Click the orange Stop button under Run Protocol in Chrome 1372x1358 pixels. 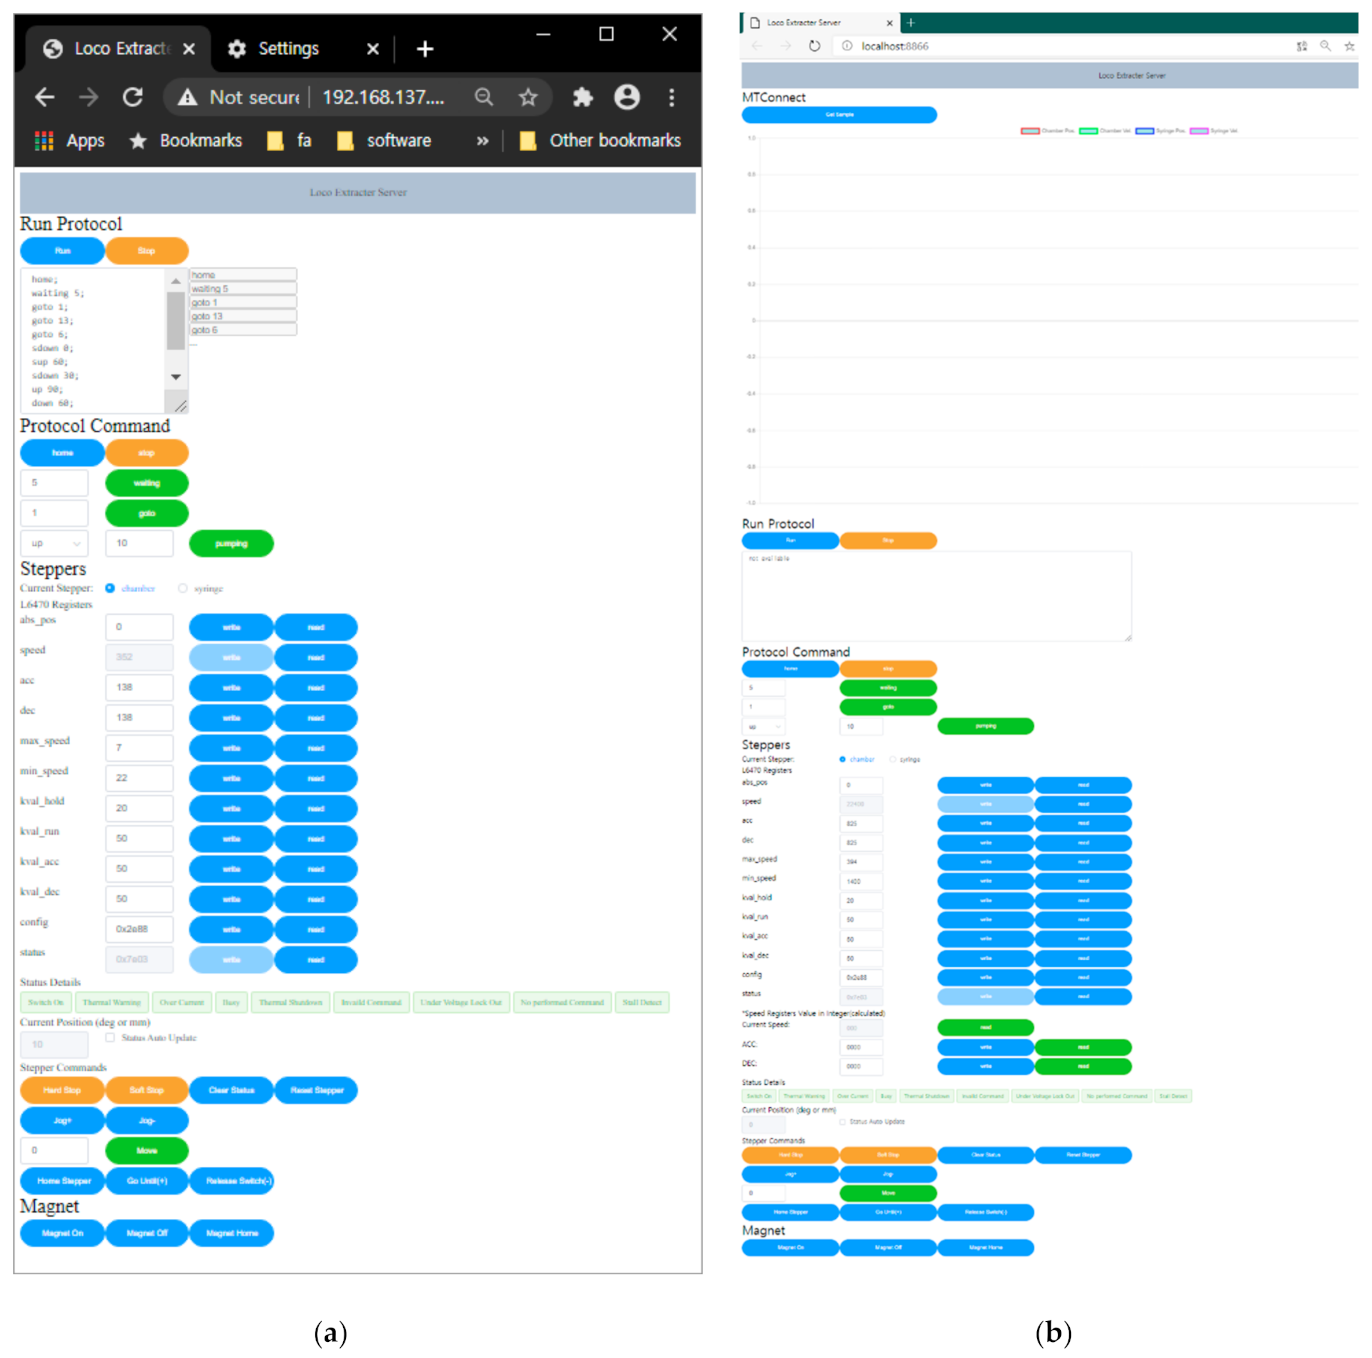click(x=147, y=251)
